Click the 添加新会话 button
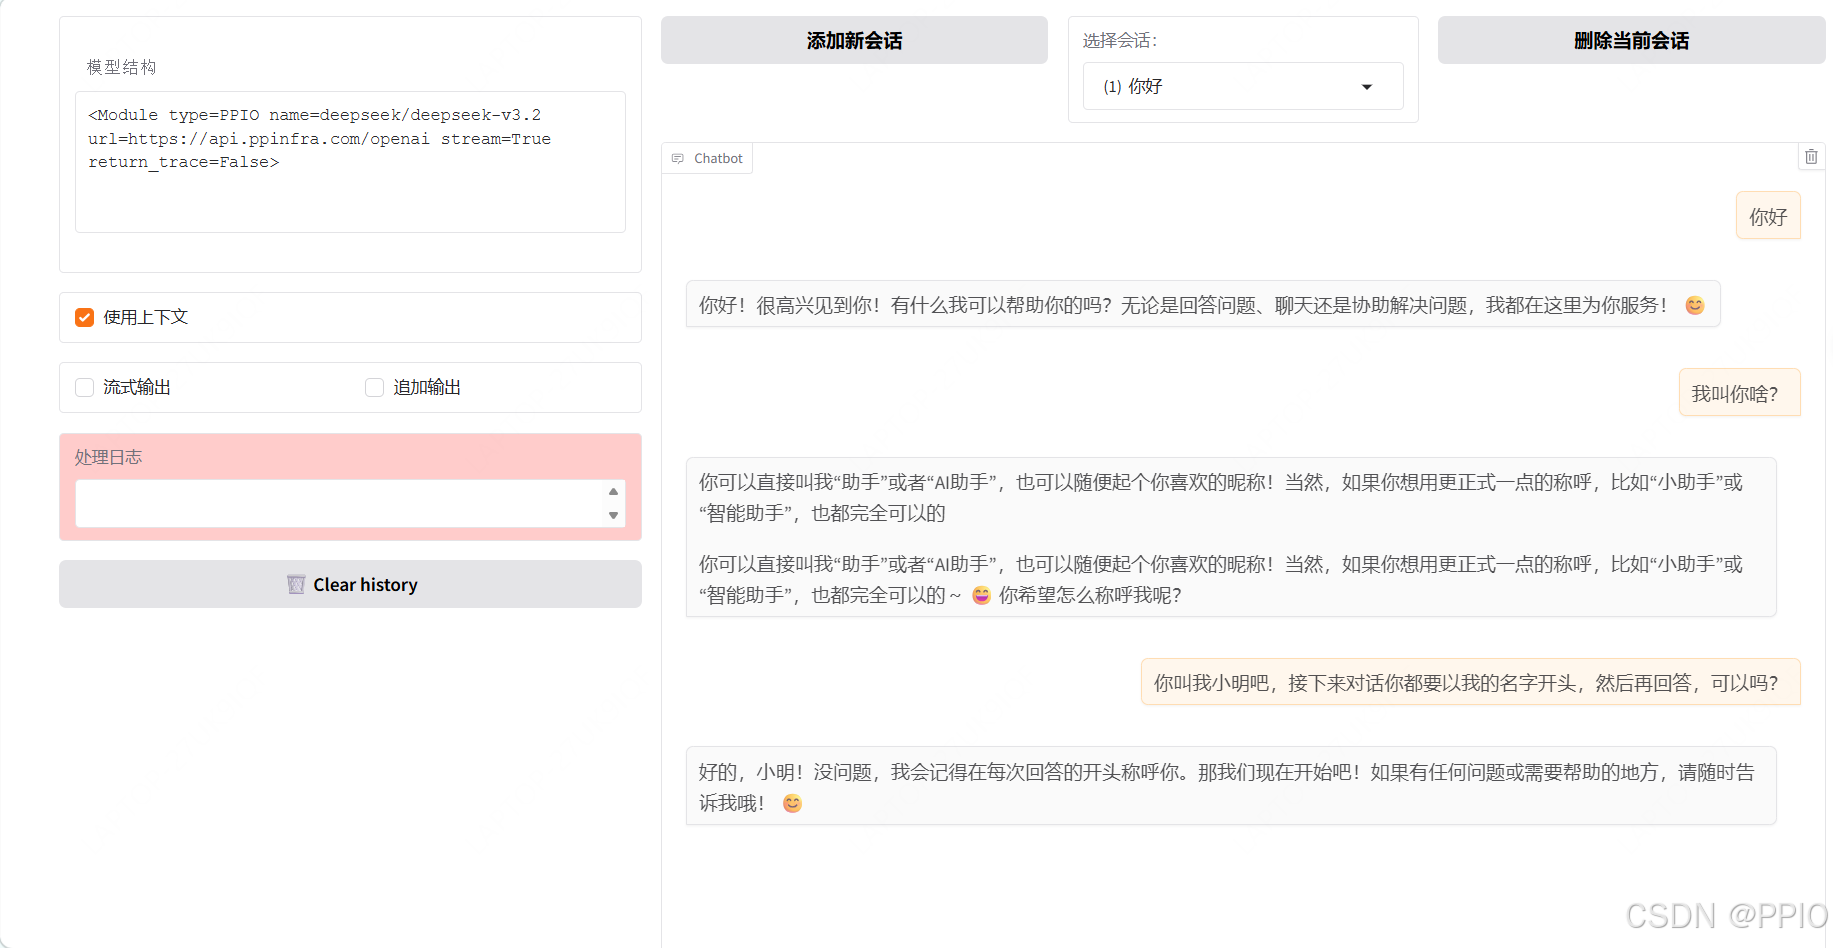Screen dimensions: 1833x948 pos(854,40)
